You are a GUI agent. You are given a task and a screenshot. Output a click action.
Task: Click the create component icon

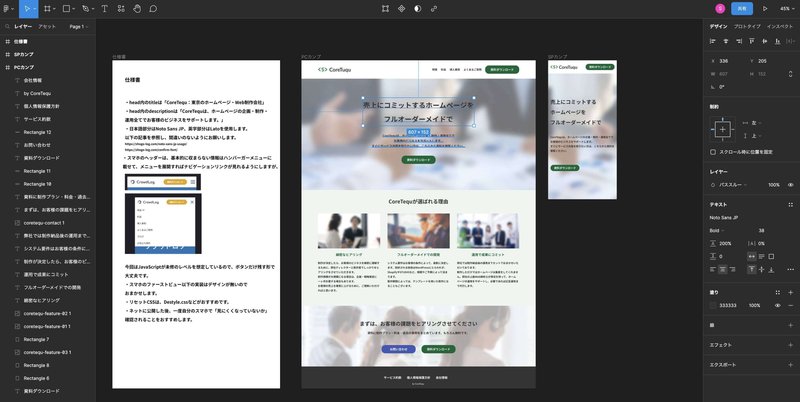tap(402, 9)
